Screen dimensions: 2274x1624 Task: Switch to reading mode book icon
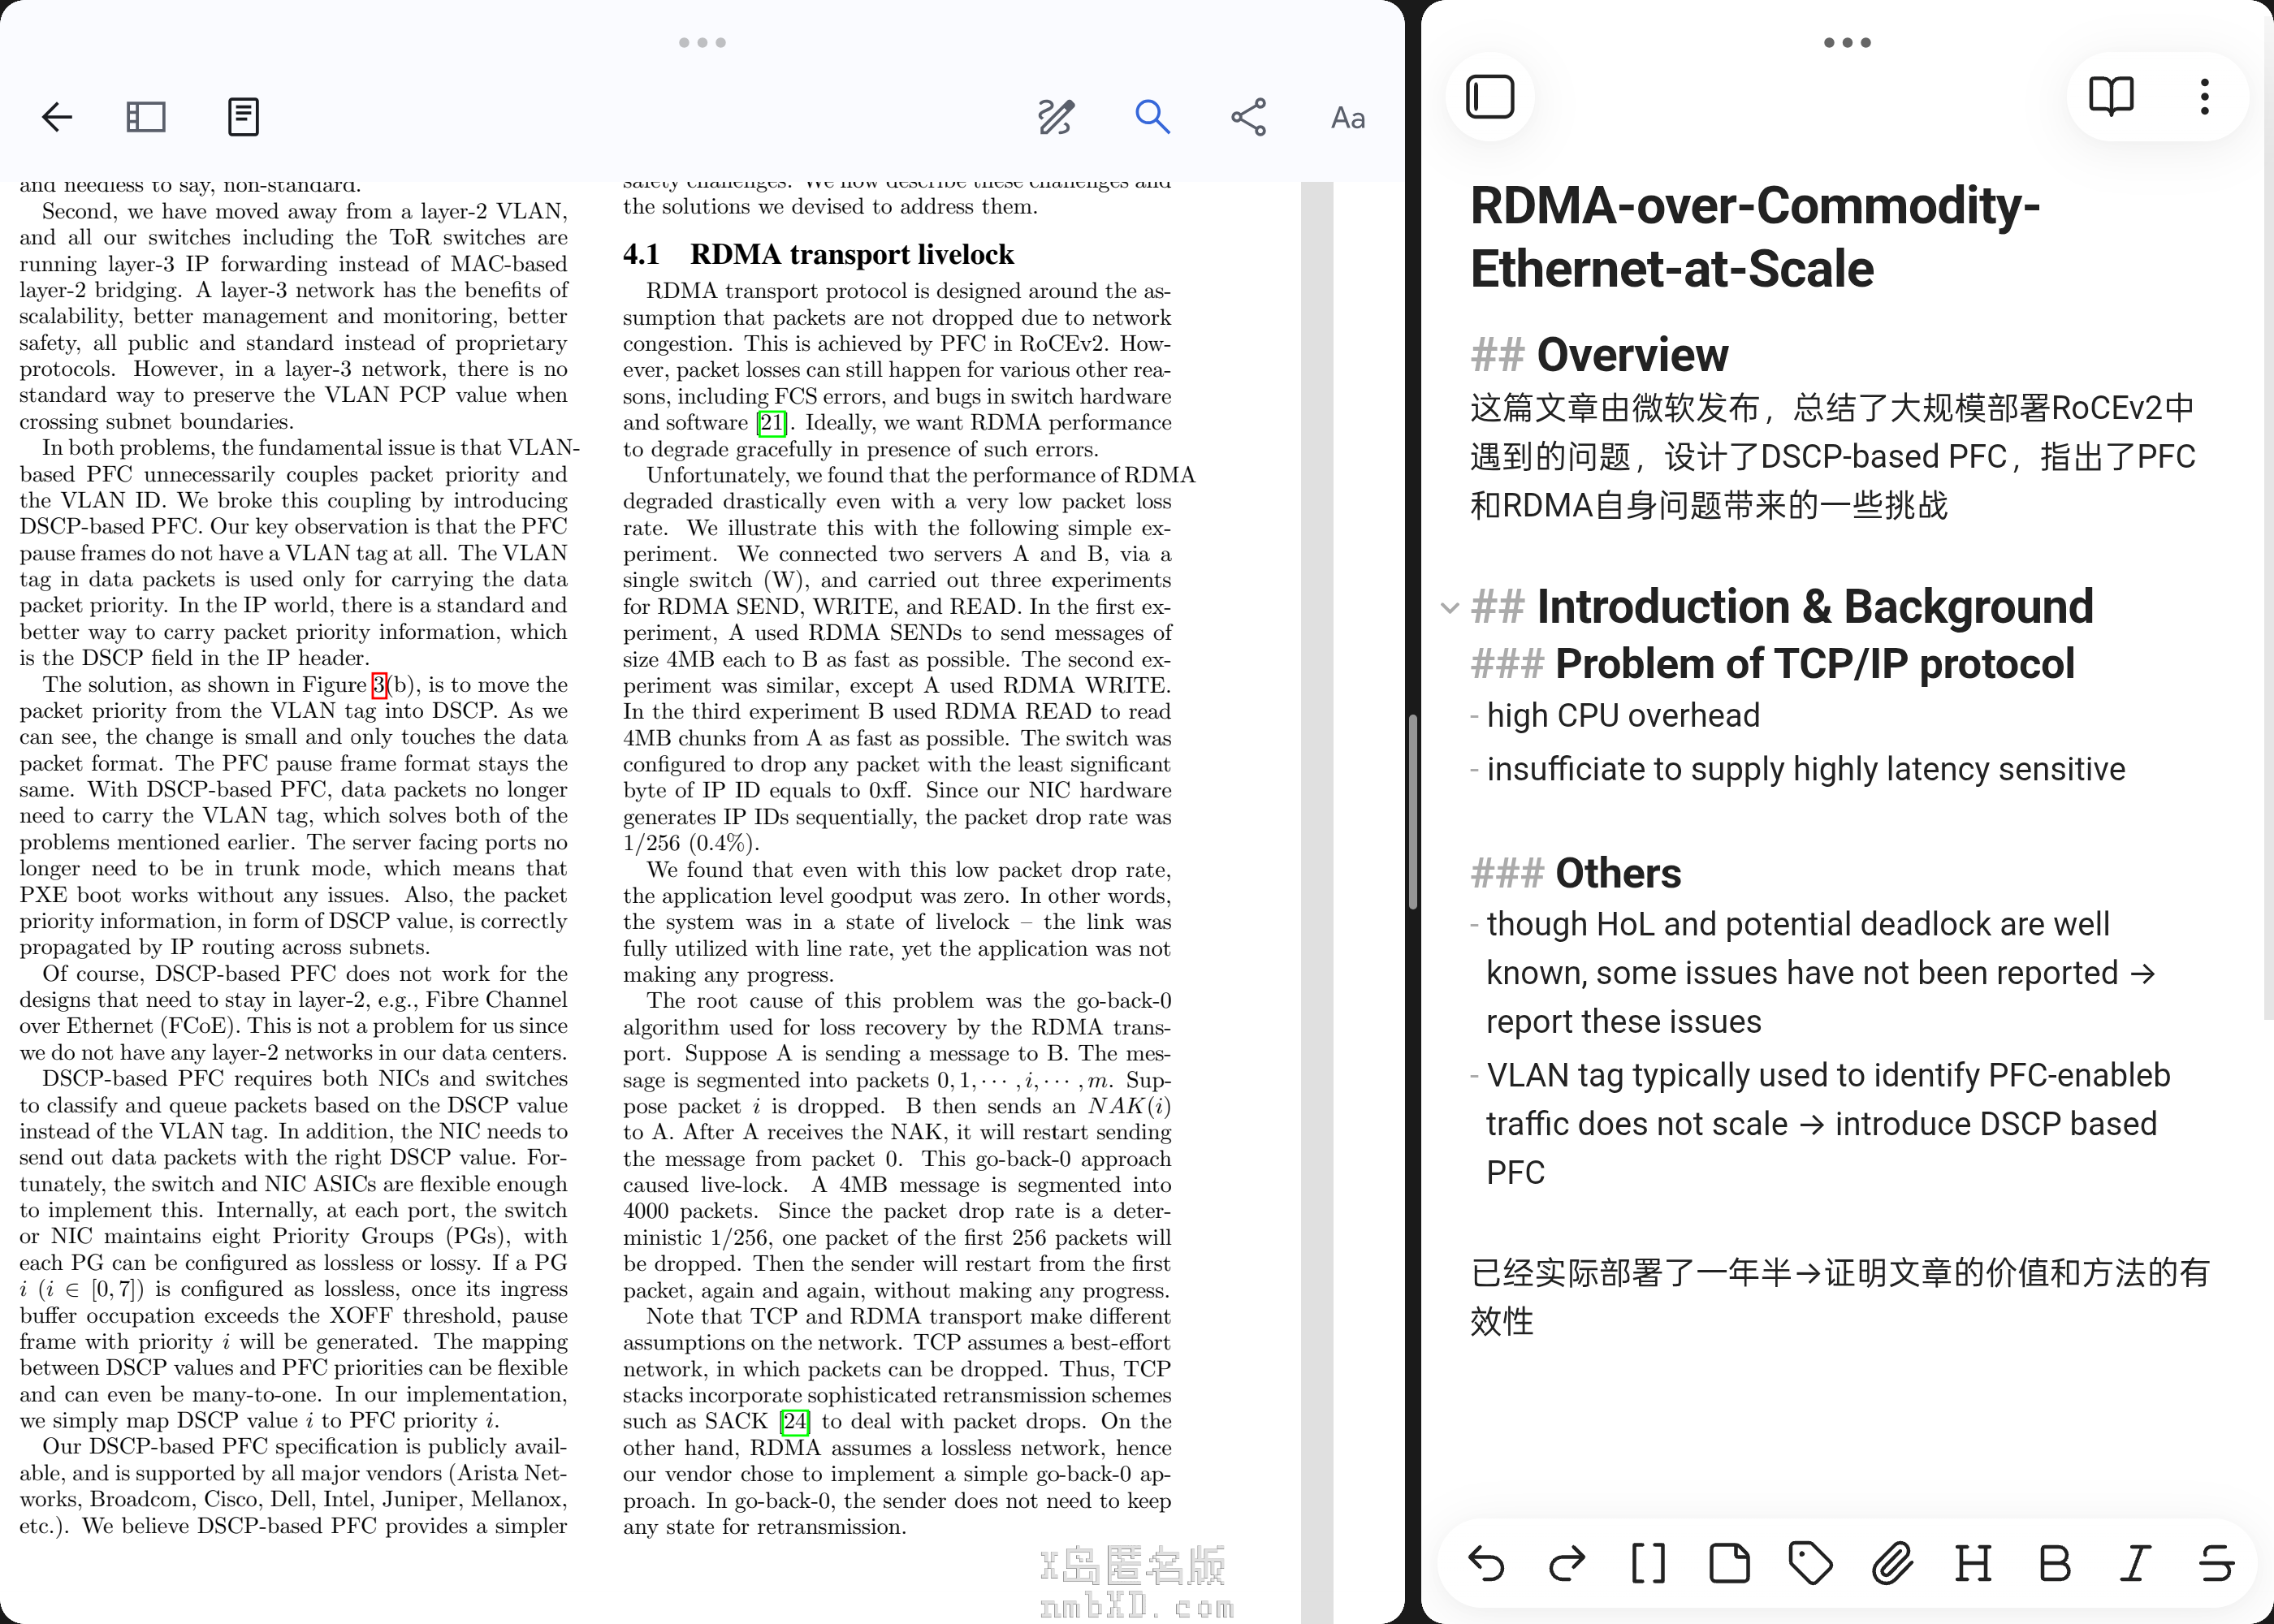pos(2111,97)
